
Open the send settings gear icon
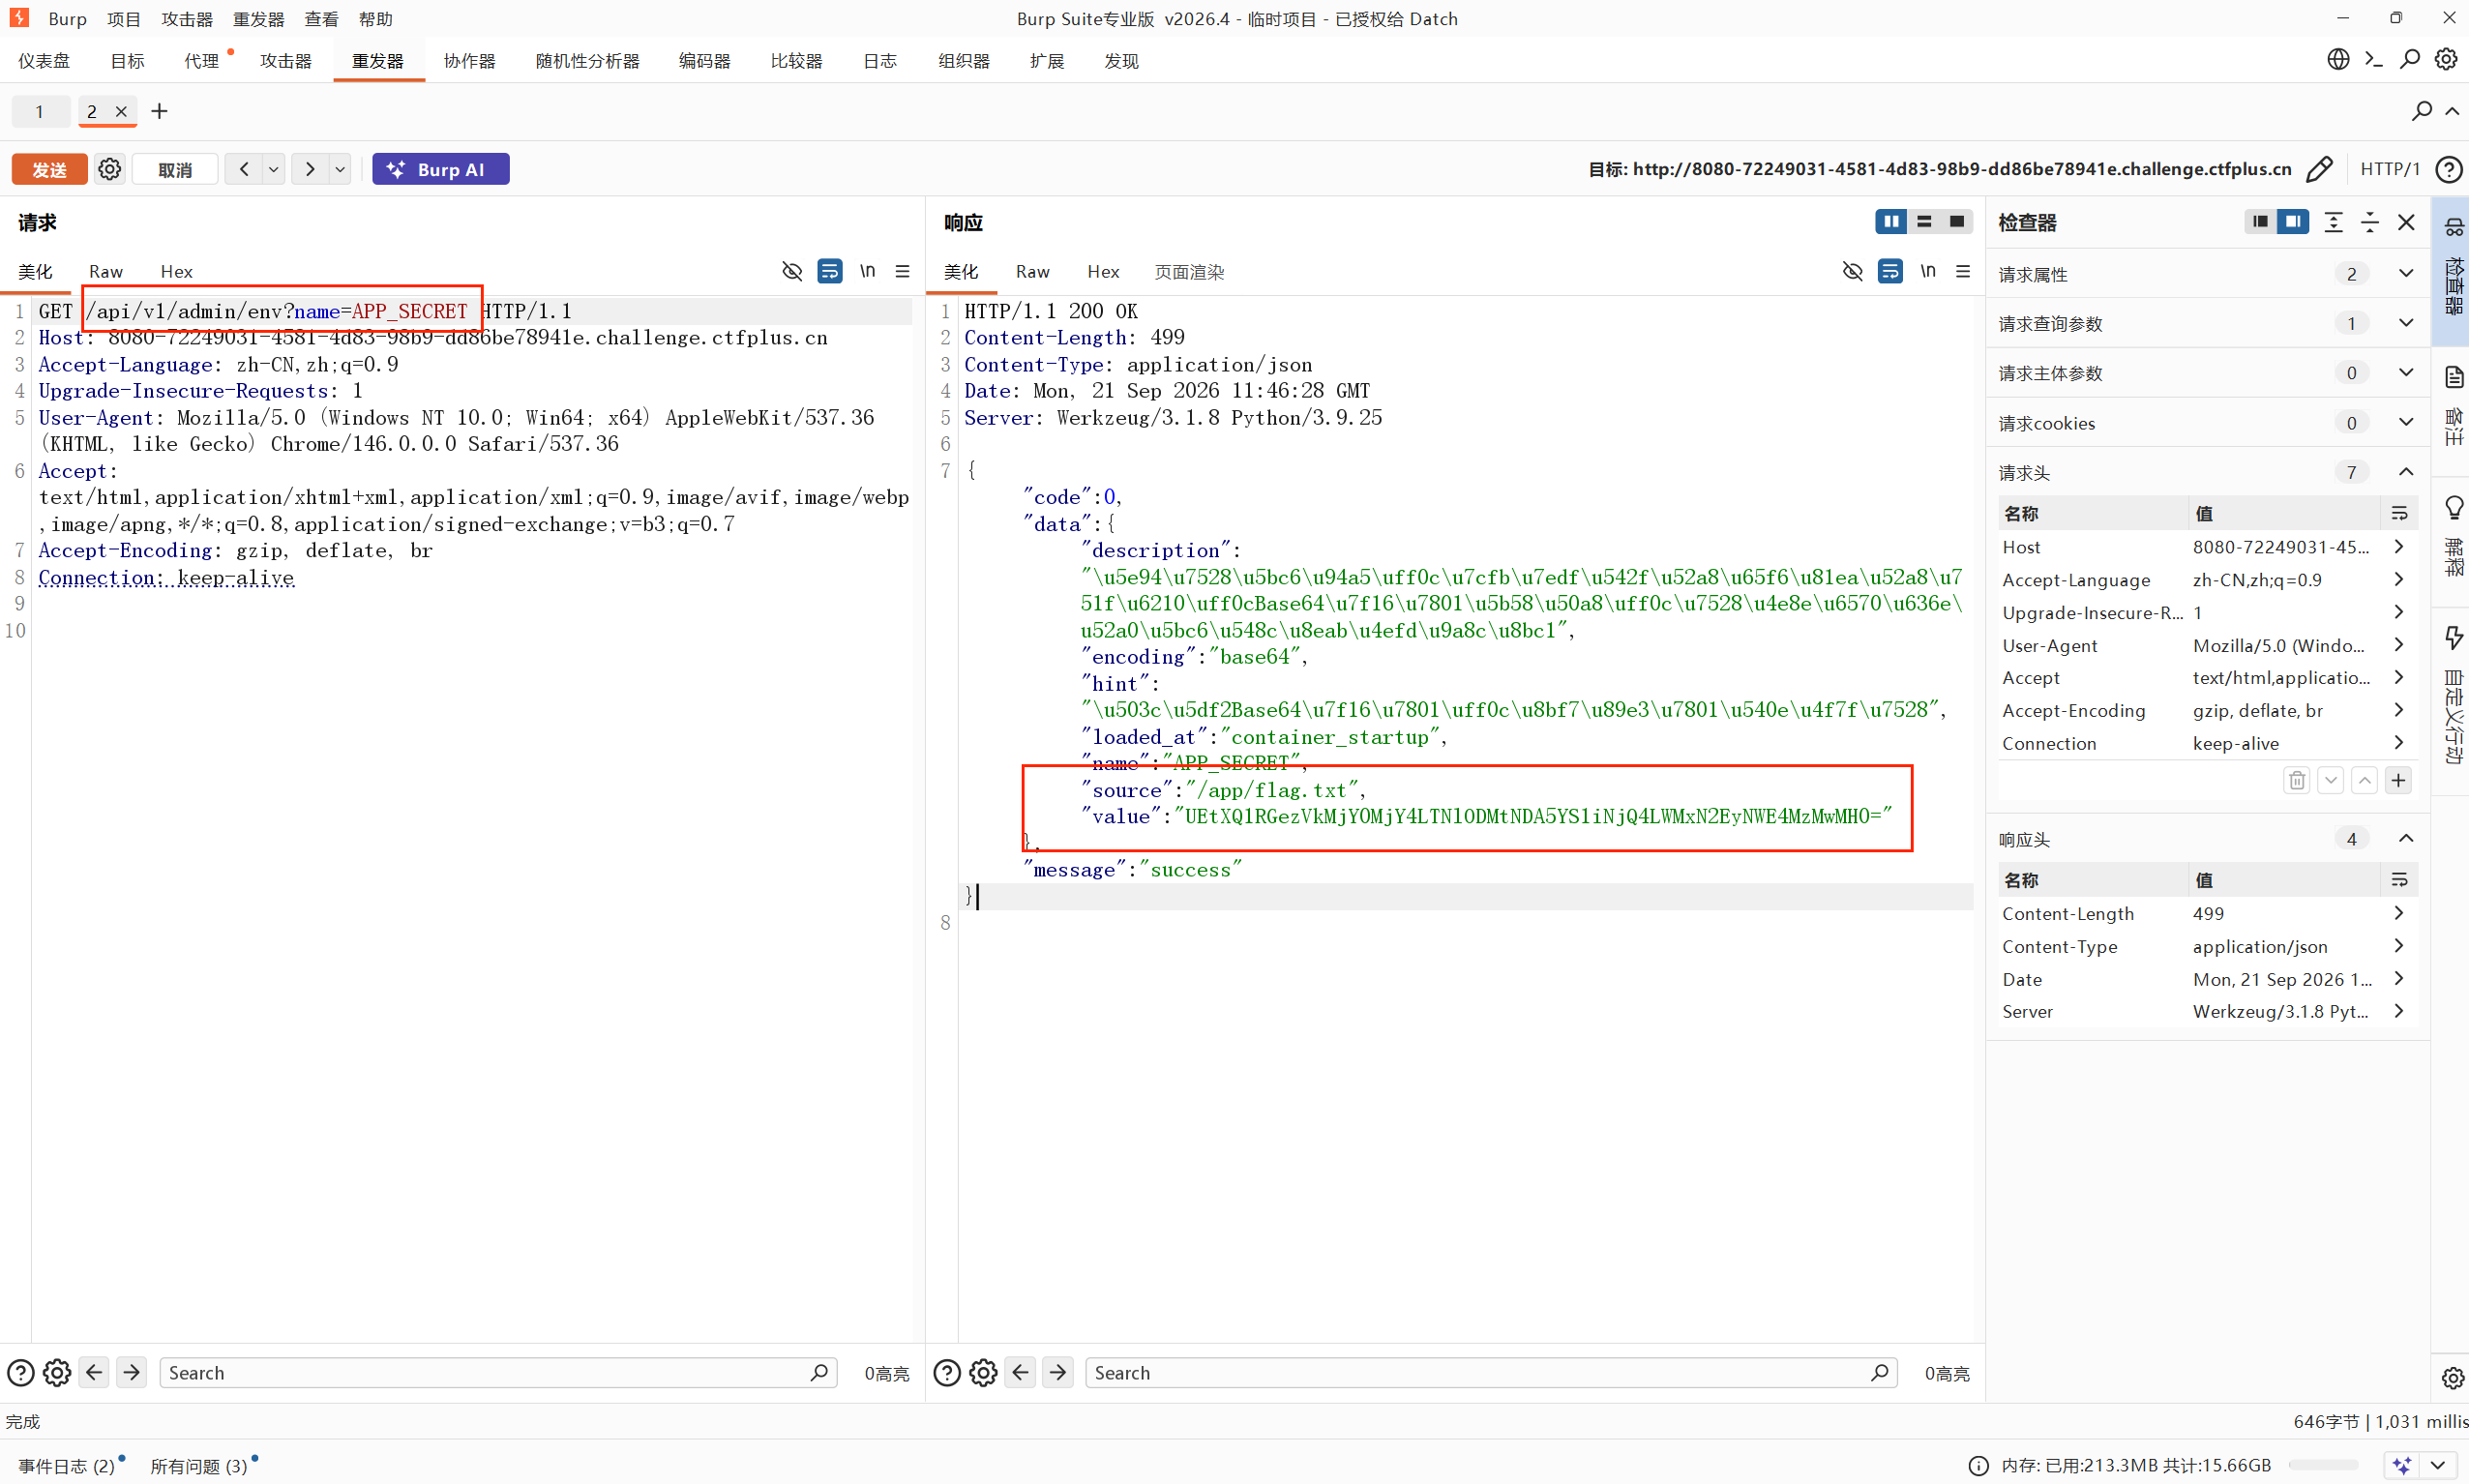tap(110, 169)
